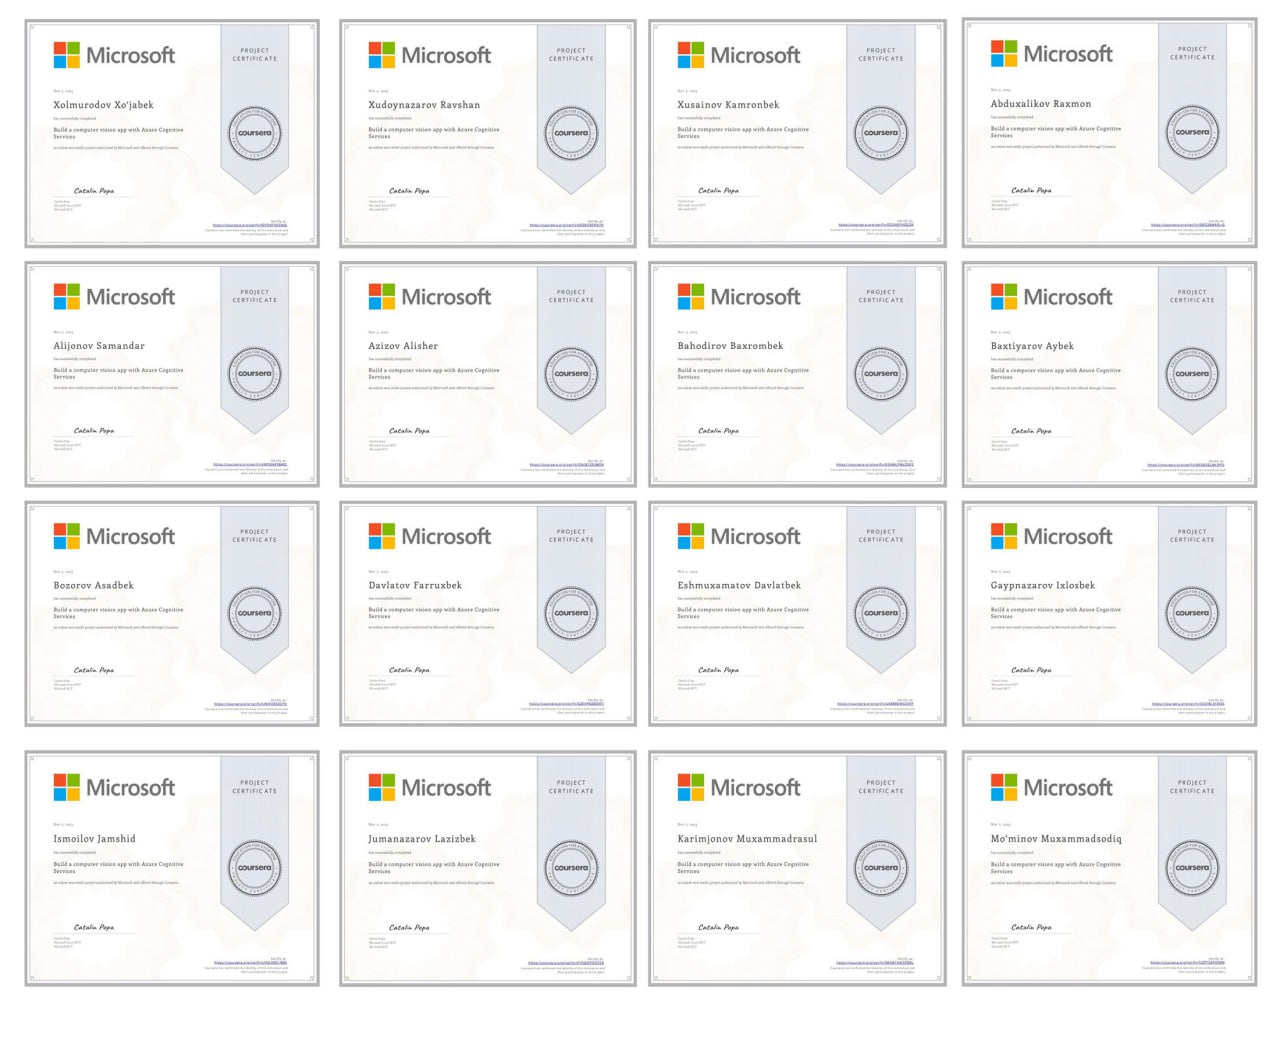Click Microsoft logo on Davlatov Farruxbek certificate
1280x1047 pixels.
(430, 537)
